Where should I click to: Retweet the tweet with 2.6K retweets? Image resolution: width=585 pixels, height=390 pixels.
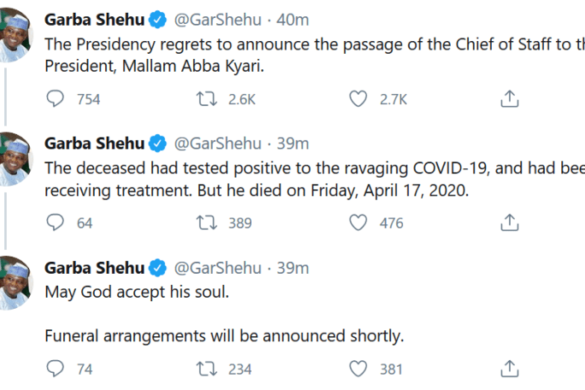pyautogui.click(x=207, y=99)
